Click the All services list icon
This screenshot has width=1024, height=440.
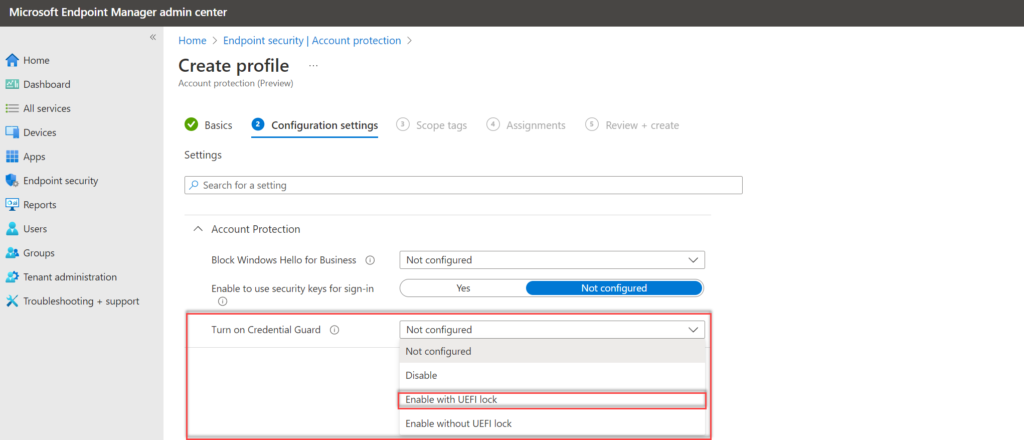(x=12, y=108)
